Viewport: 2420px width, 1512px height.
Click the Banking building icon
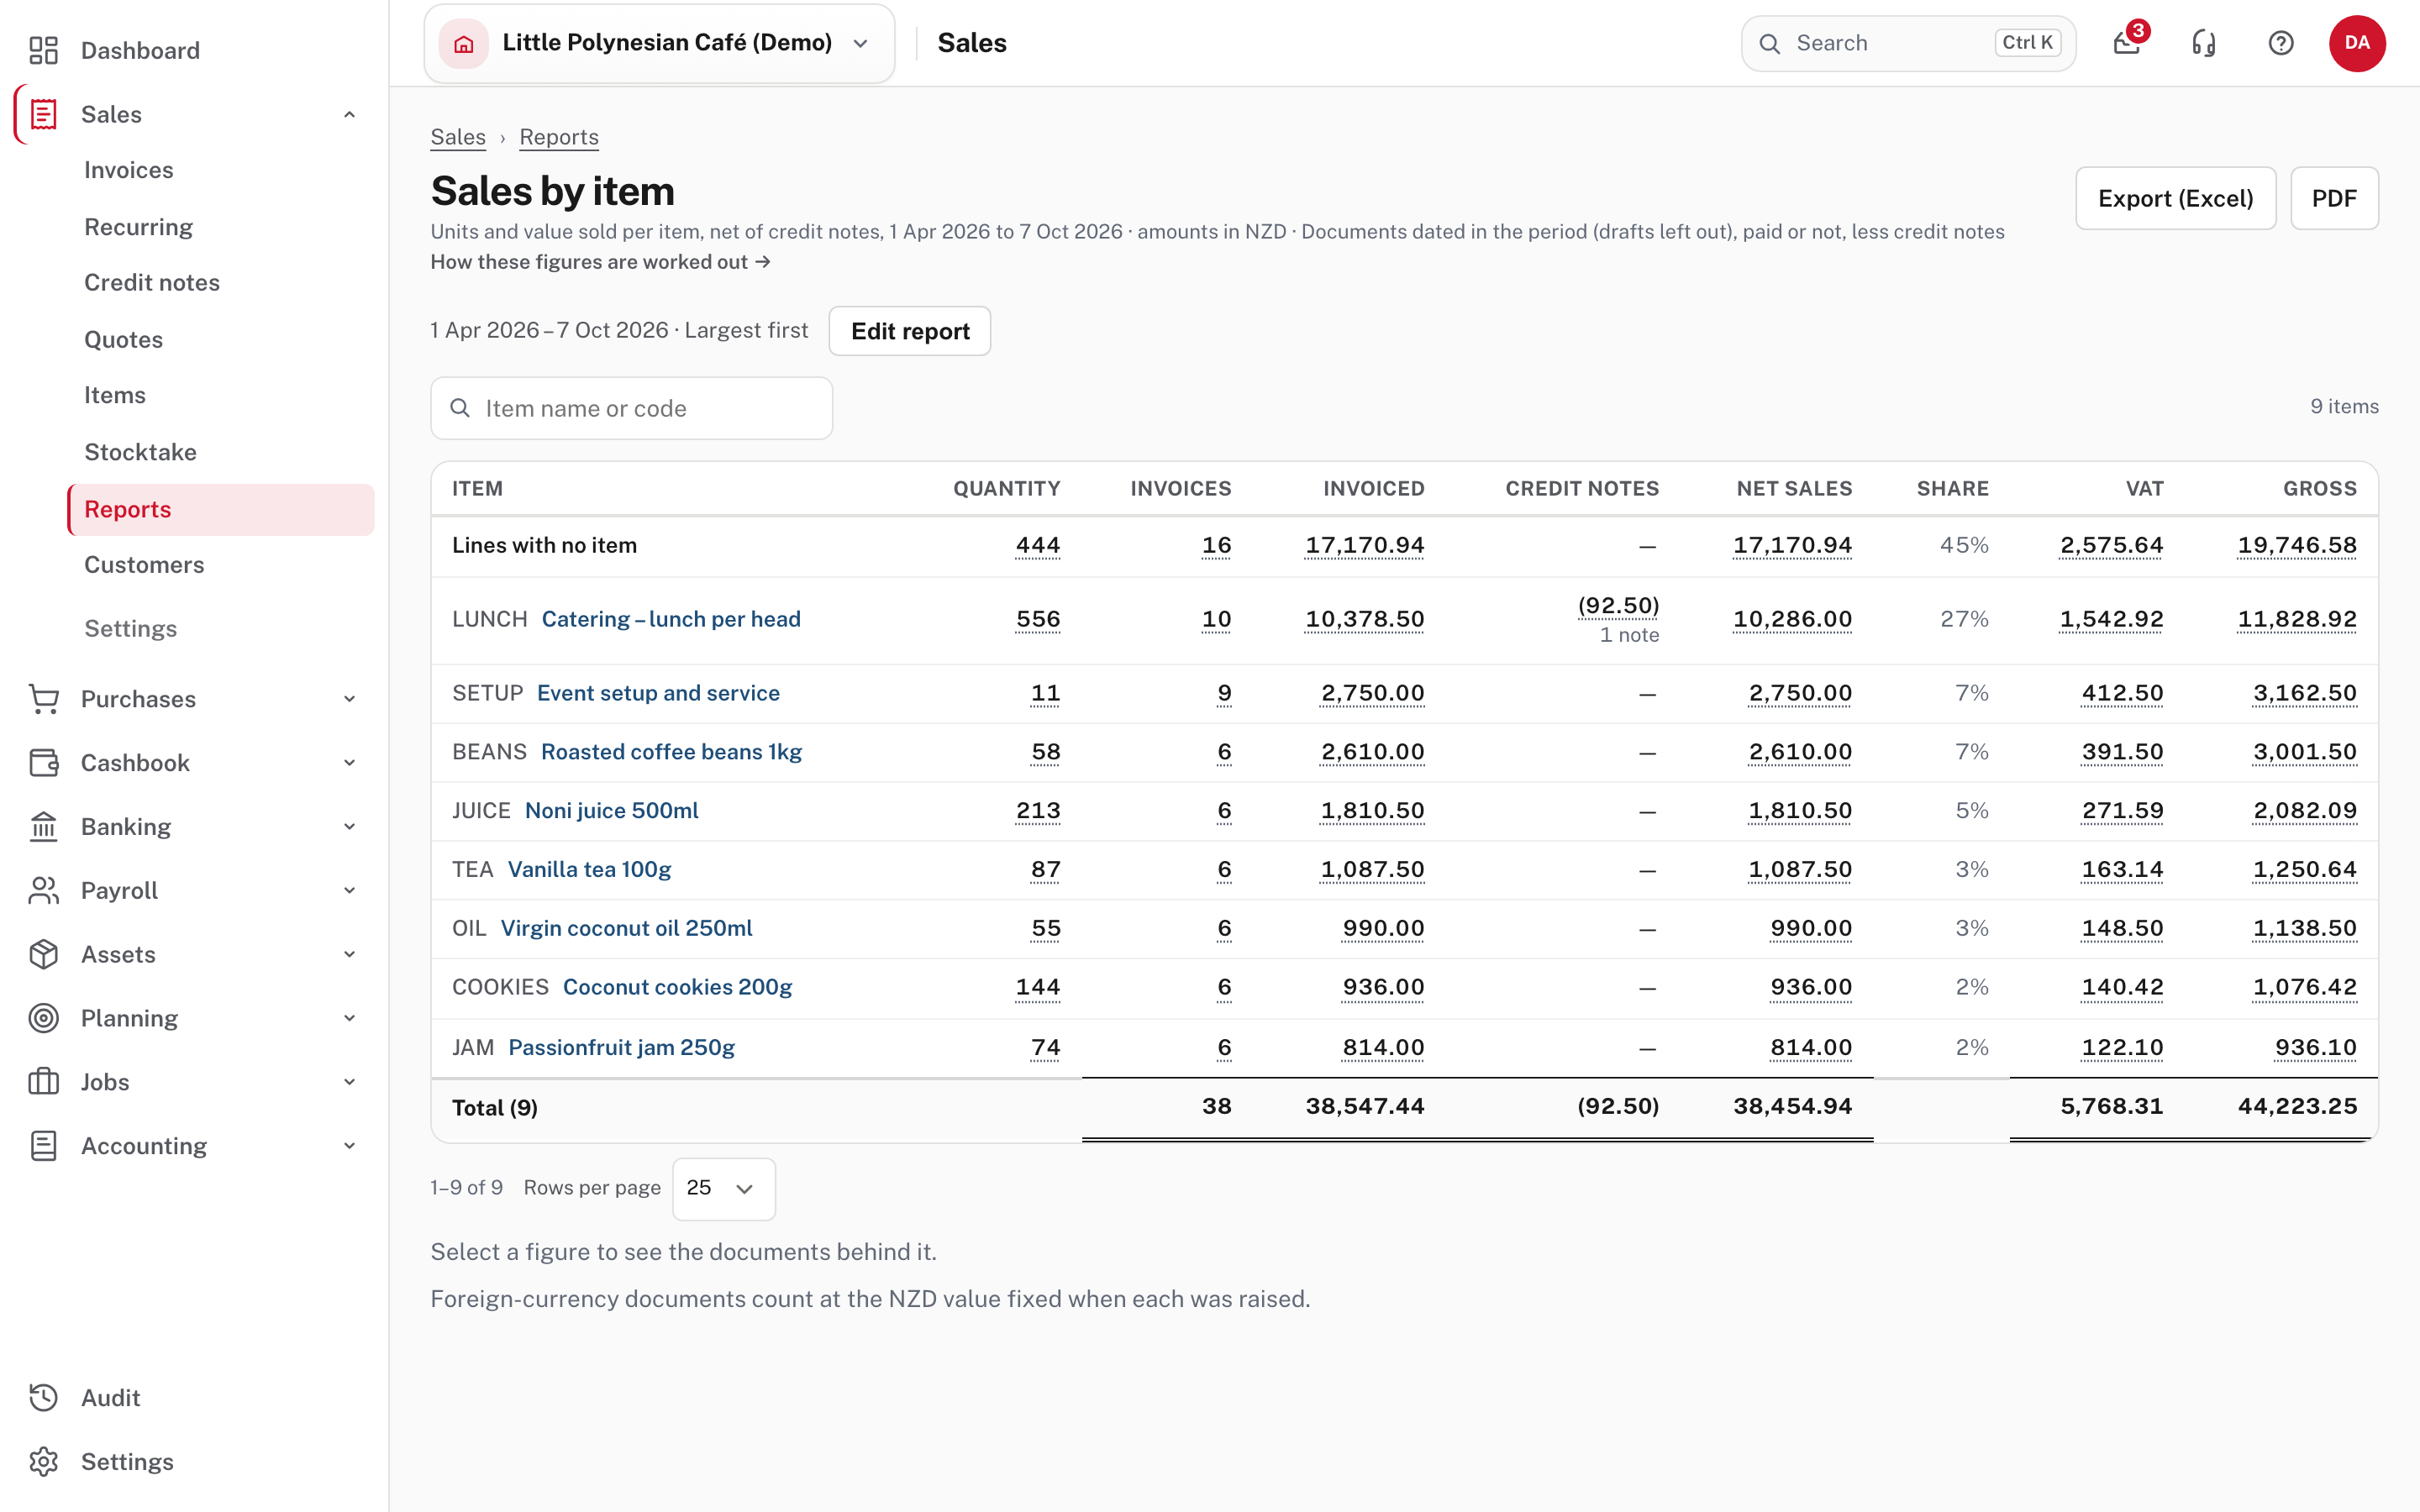43,827
